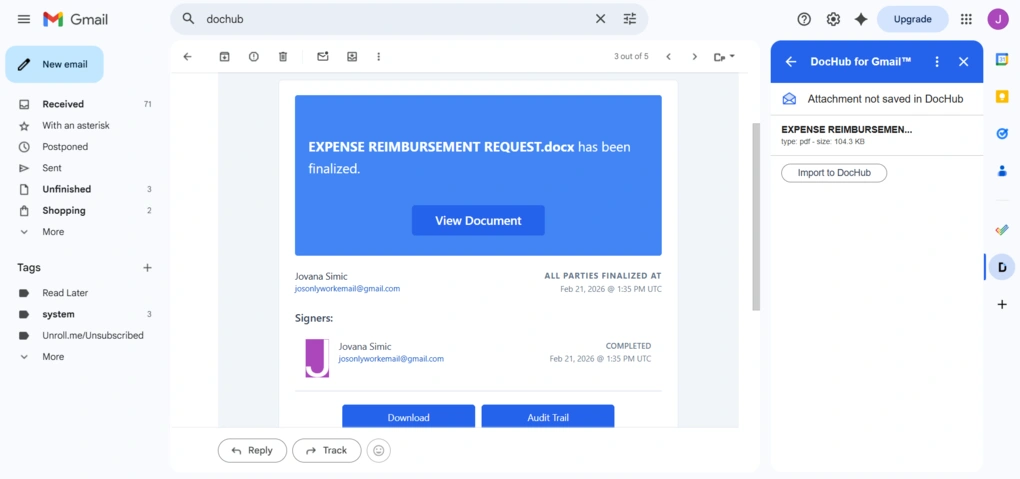Add emoji reaction smiley button
1020x479 pixels.
pos(379,450)
